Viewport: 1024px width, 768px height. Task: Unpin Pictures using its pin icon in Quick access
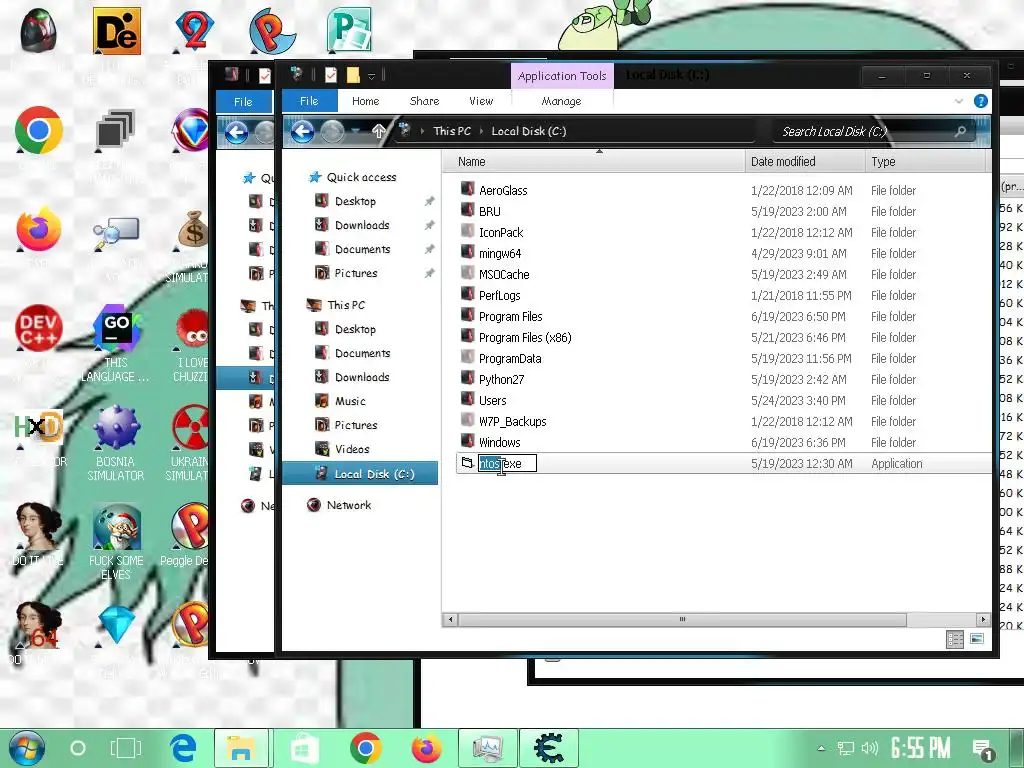coord(429,274)
